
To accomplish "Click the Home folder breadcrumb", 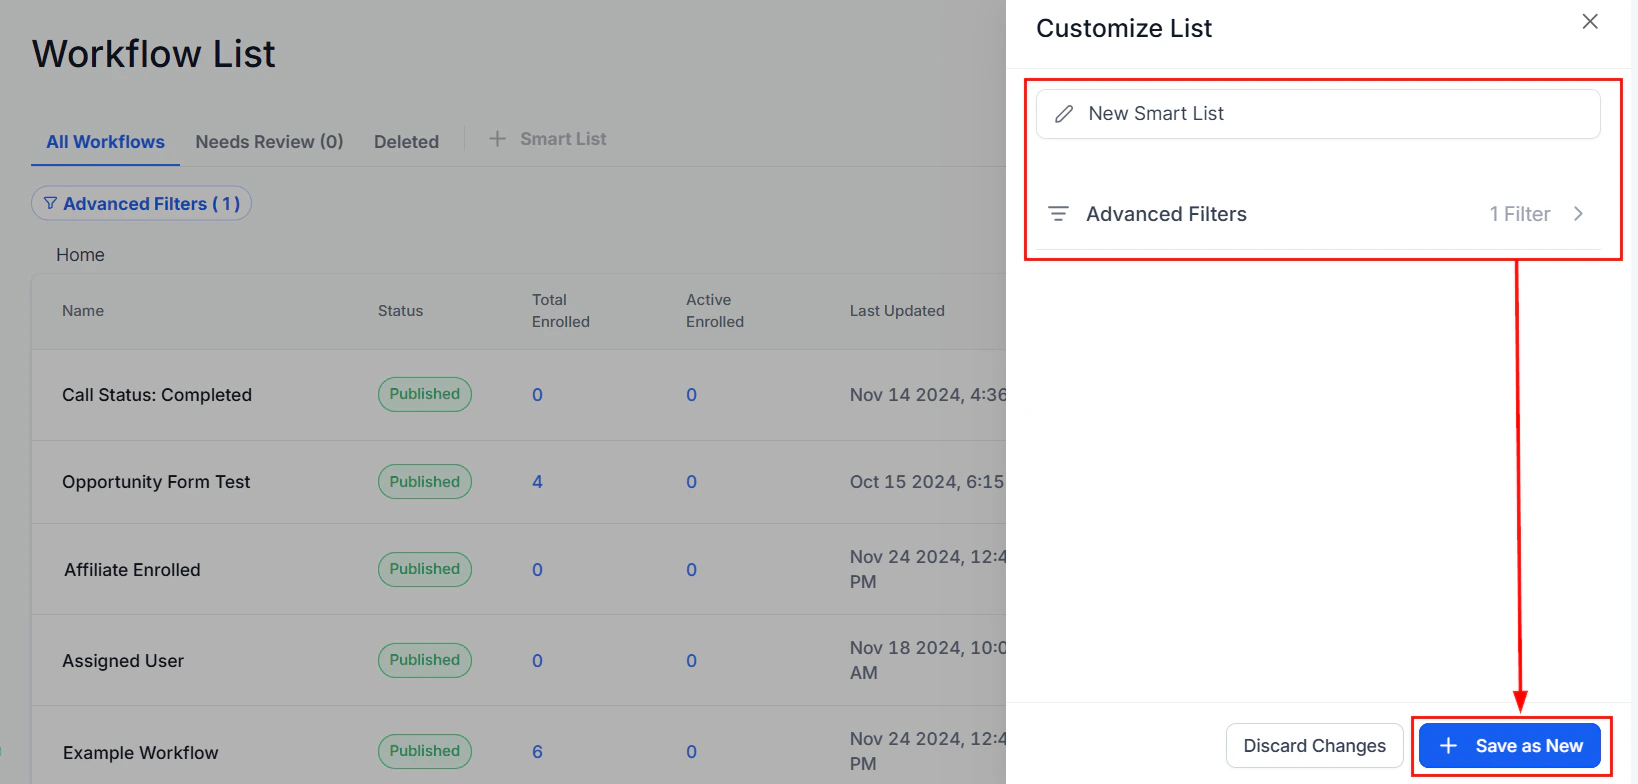I will tap(80, 255).
